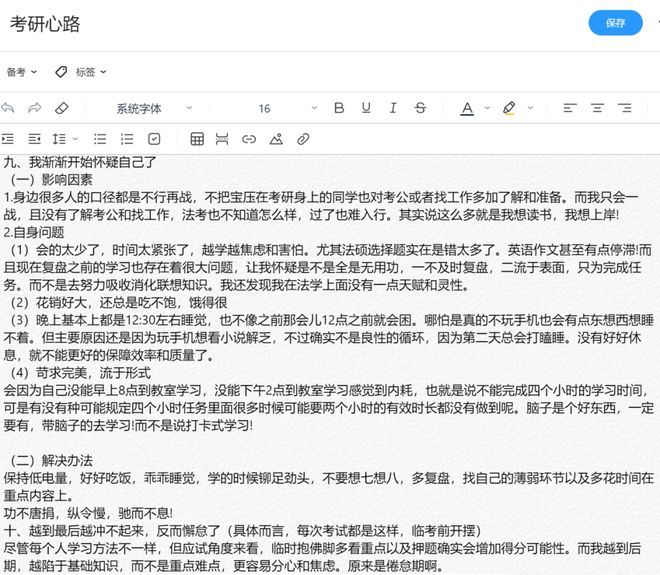Click heading 九、我渐渐开始怀疑自己了
The width and height of the screenshot is (660, 575).
[x=80, y=162]
